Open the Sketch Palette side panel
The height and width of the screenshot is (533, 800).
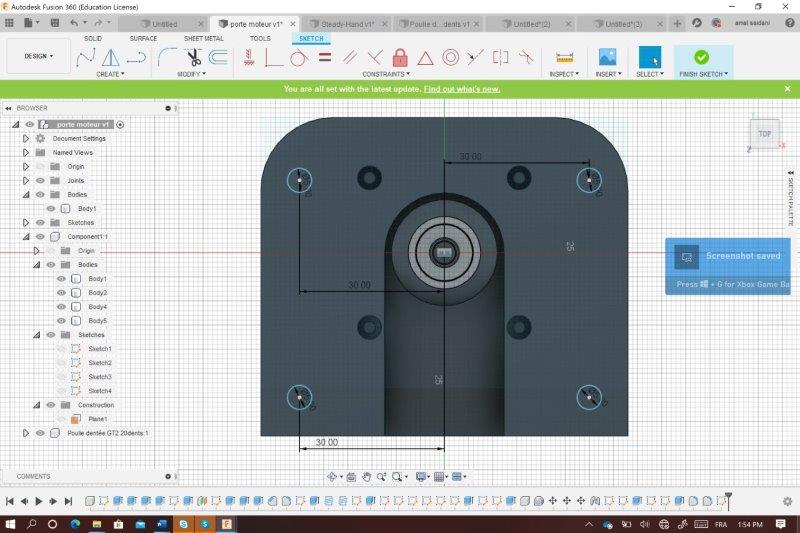click(790, 200)
